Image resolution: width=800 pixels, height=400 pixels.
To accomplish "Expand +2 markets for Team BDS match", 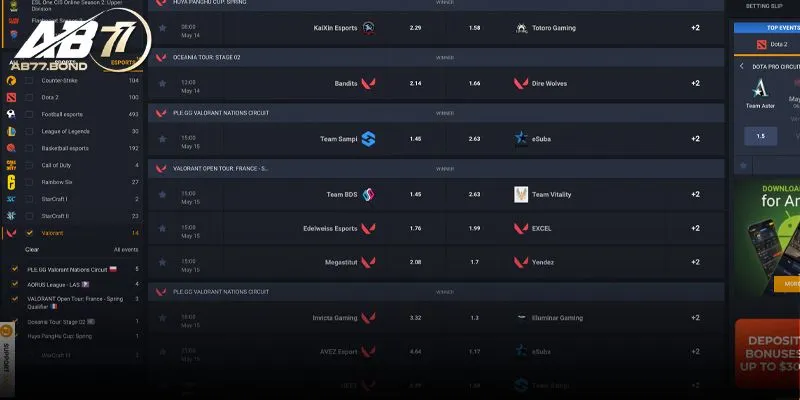I will [695, 194].
